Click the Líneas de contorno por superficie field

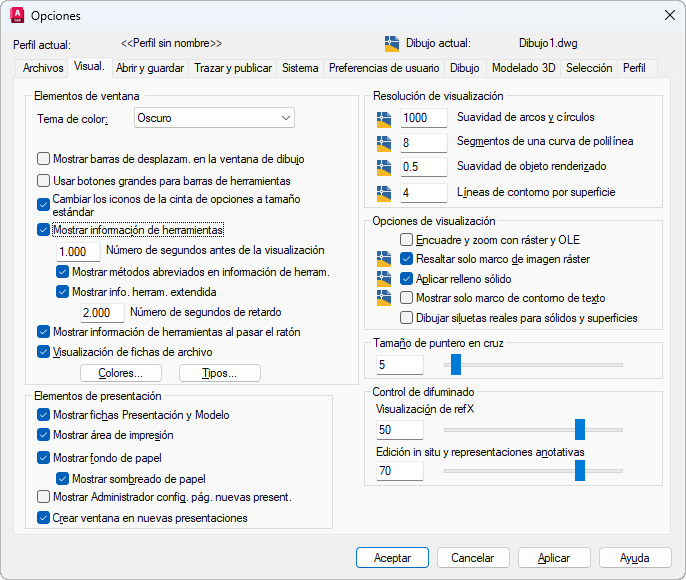(424, 193)
